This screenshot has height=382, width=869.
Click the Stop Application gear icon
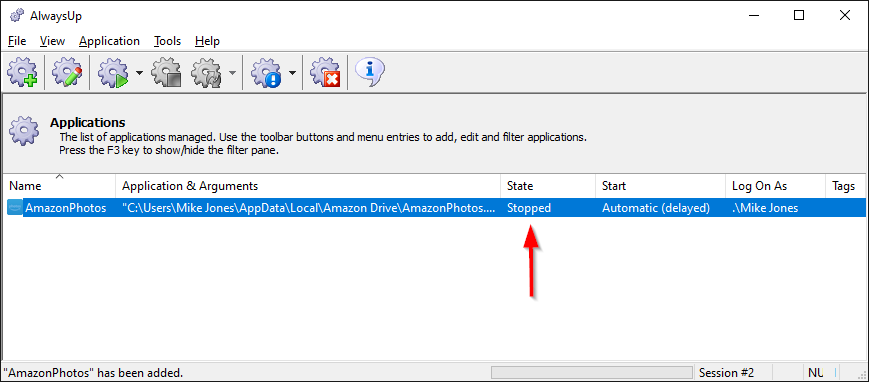coord(167,72)
